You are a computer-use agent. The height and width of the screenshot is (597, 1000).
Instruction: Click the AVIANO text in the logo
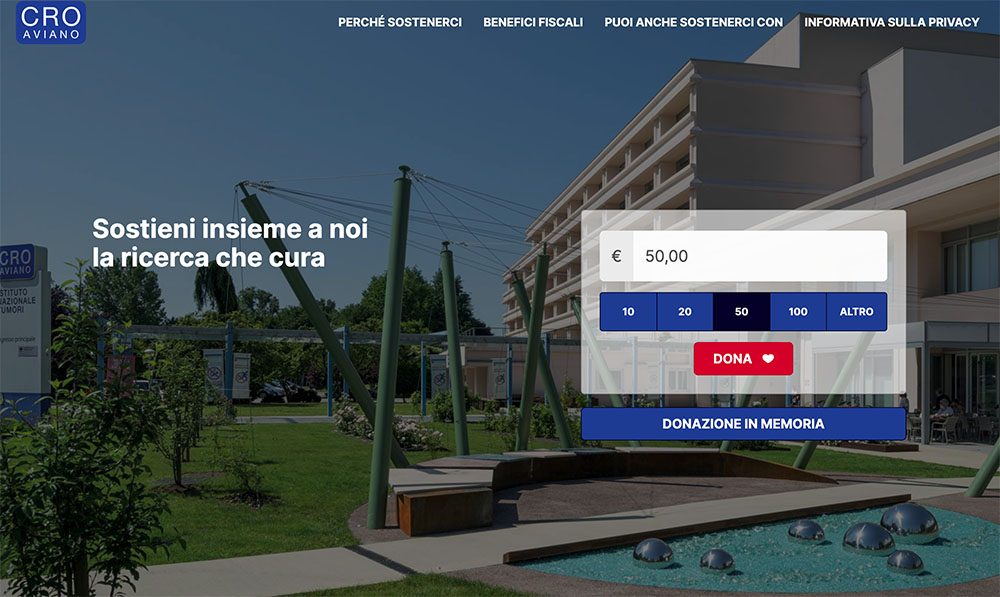tap(51, 34)
